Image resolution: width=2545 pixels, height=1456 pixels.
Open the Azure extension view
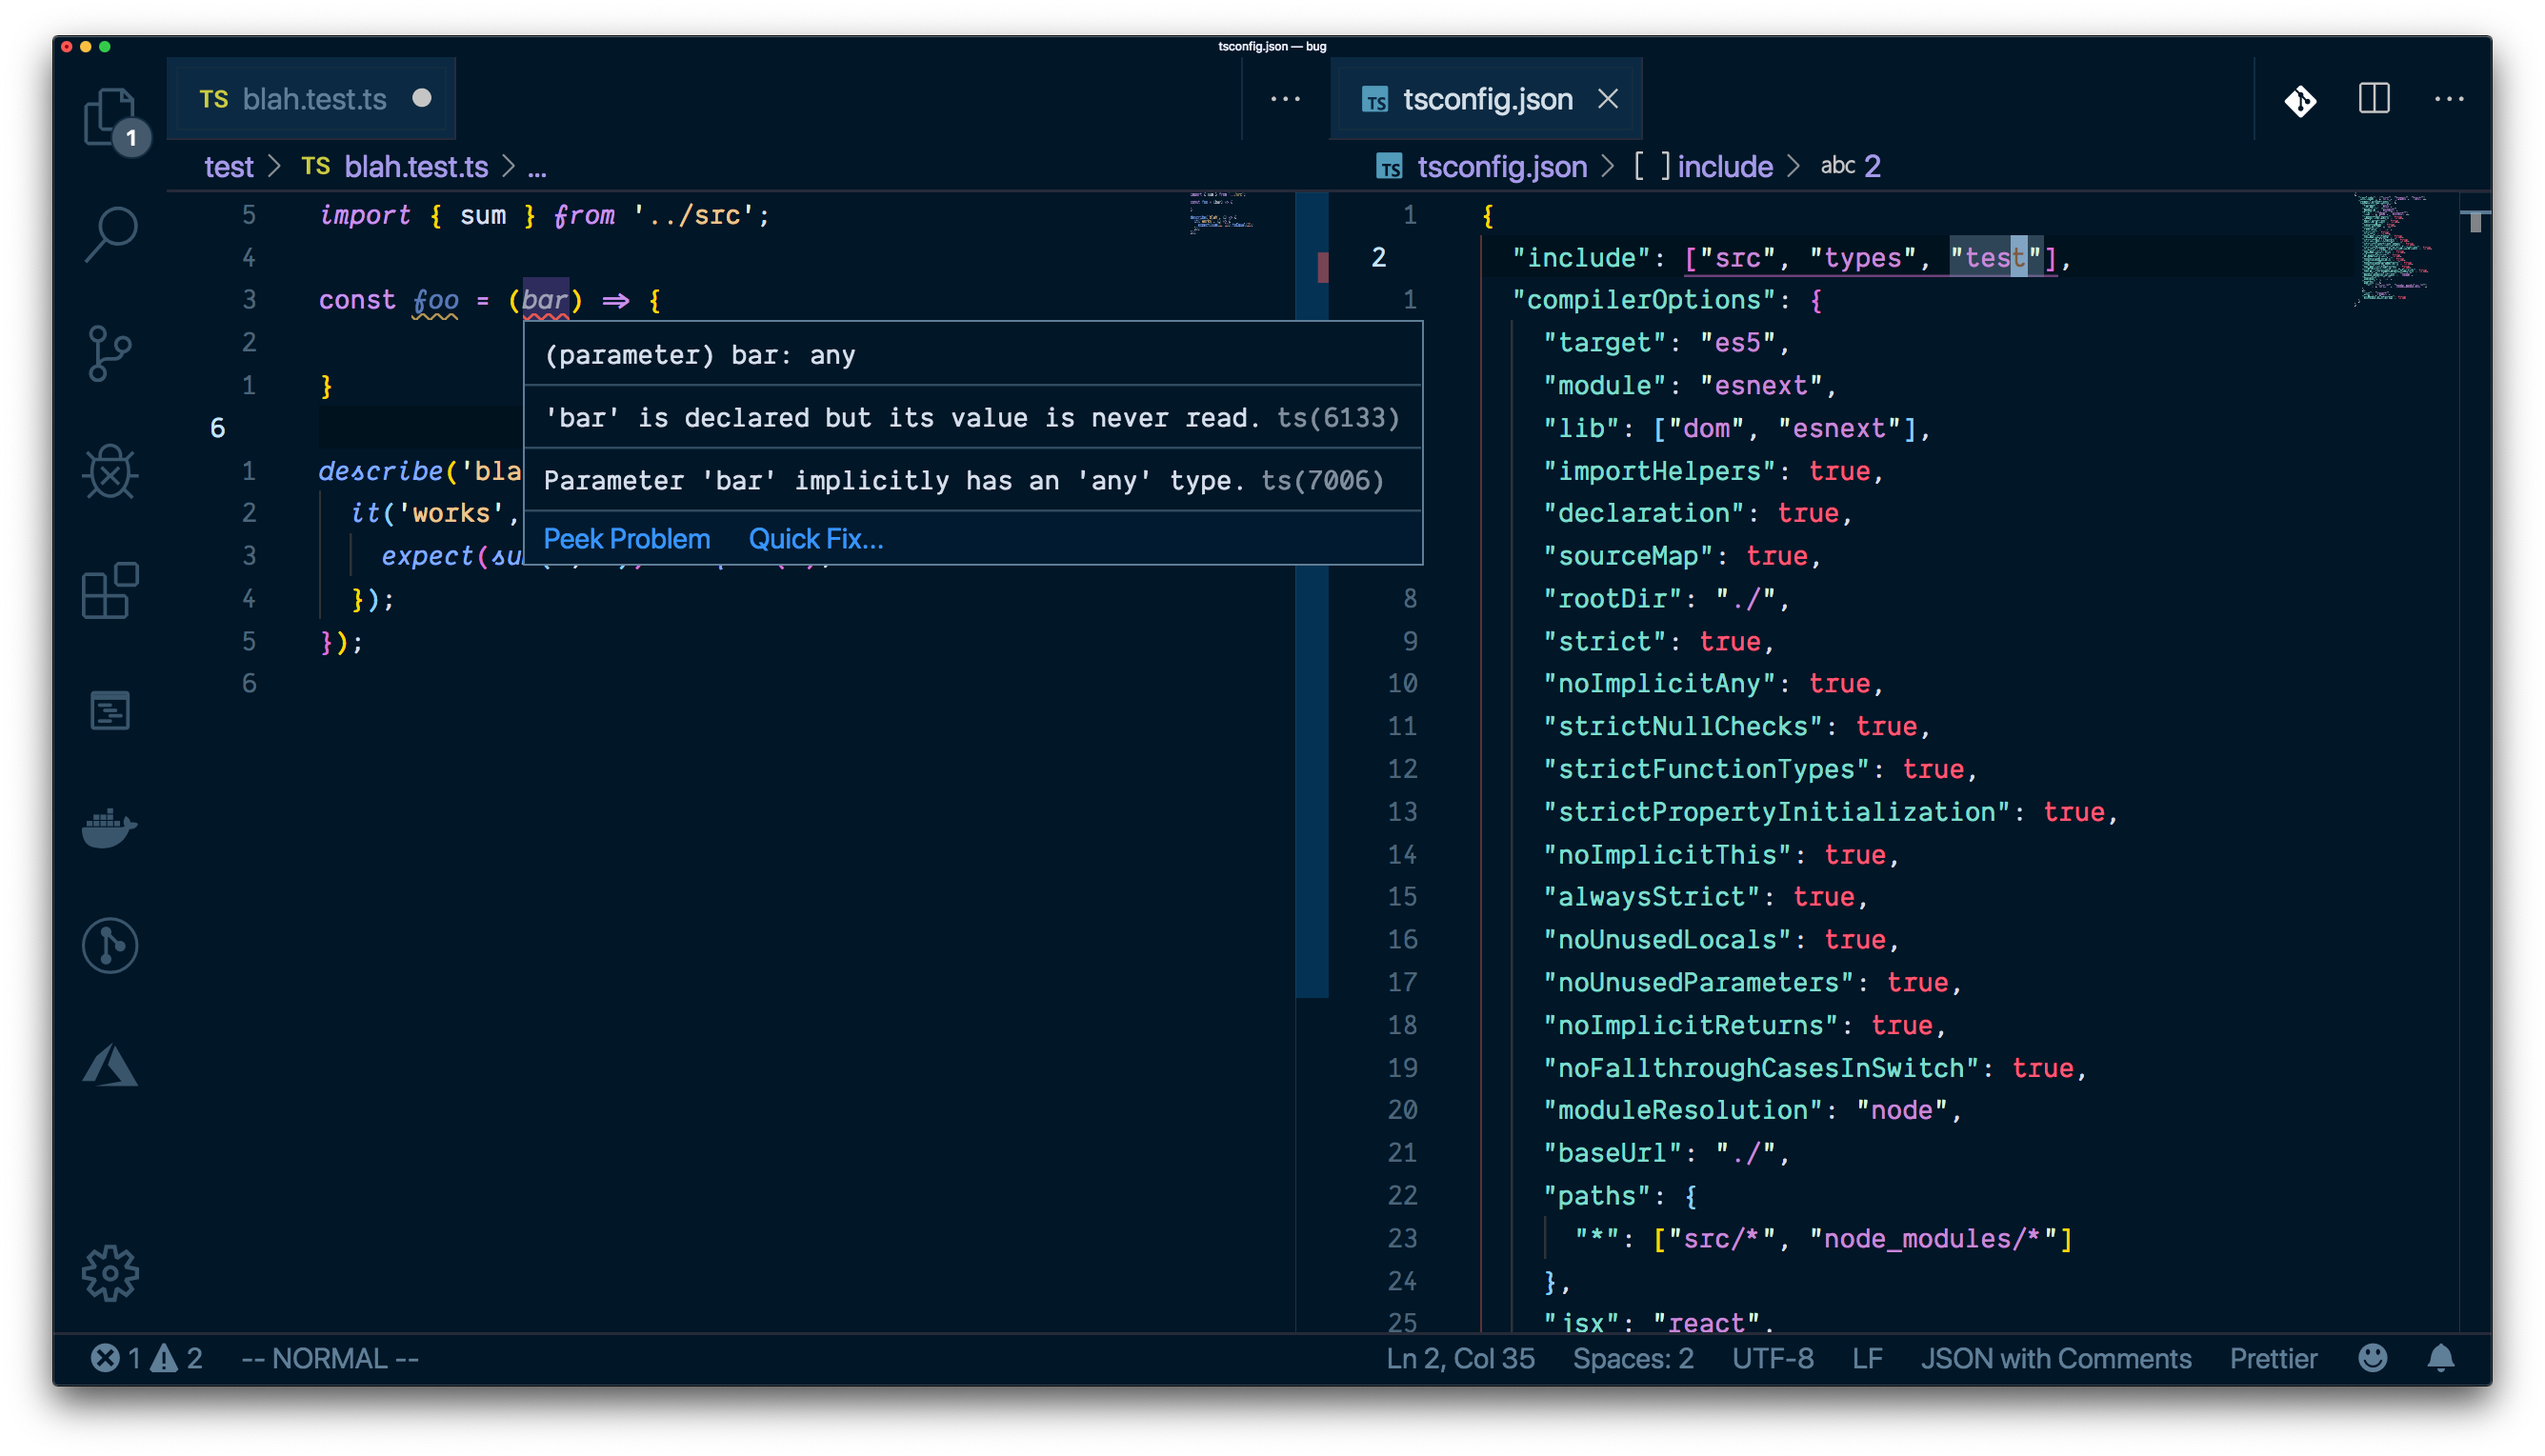coord(110,1066)
